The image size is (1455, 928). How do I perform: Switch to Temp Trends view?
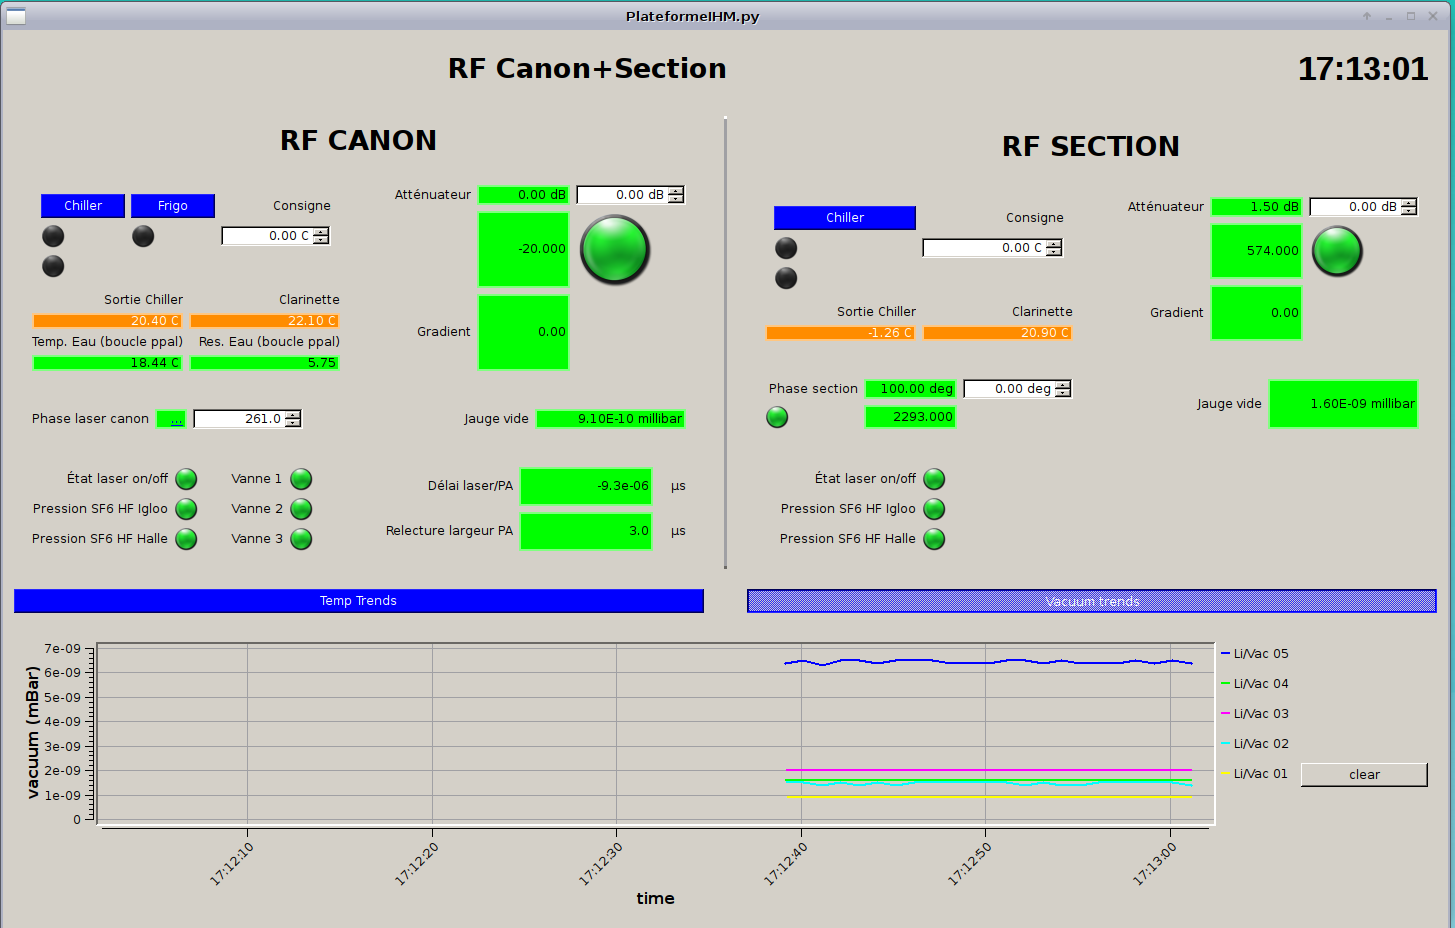coord(359,601)
